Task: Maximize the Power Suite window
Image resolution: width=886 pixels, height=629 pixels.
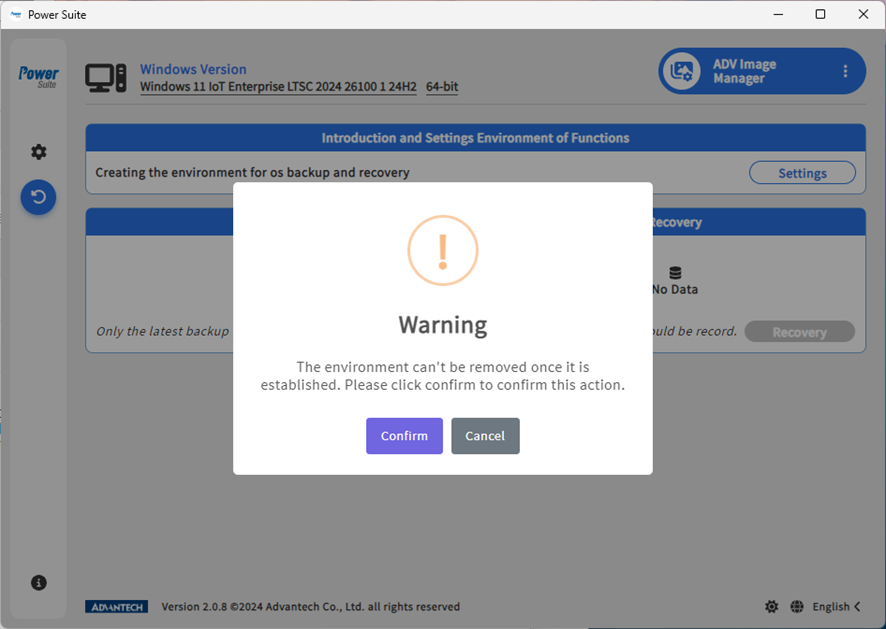Action: pos(820,14)
